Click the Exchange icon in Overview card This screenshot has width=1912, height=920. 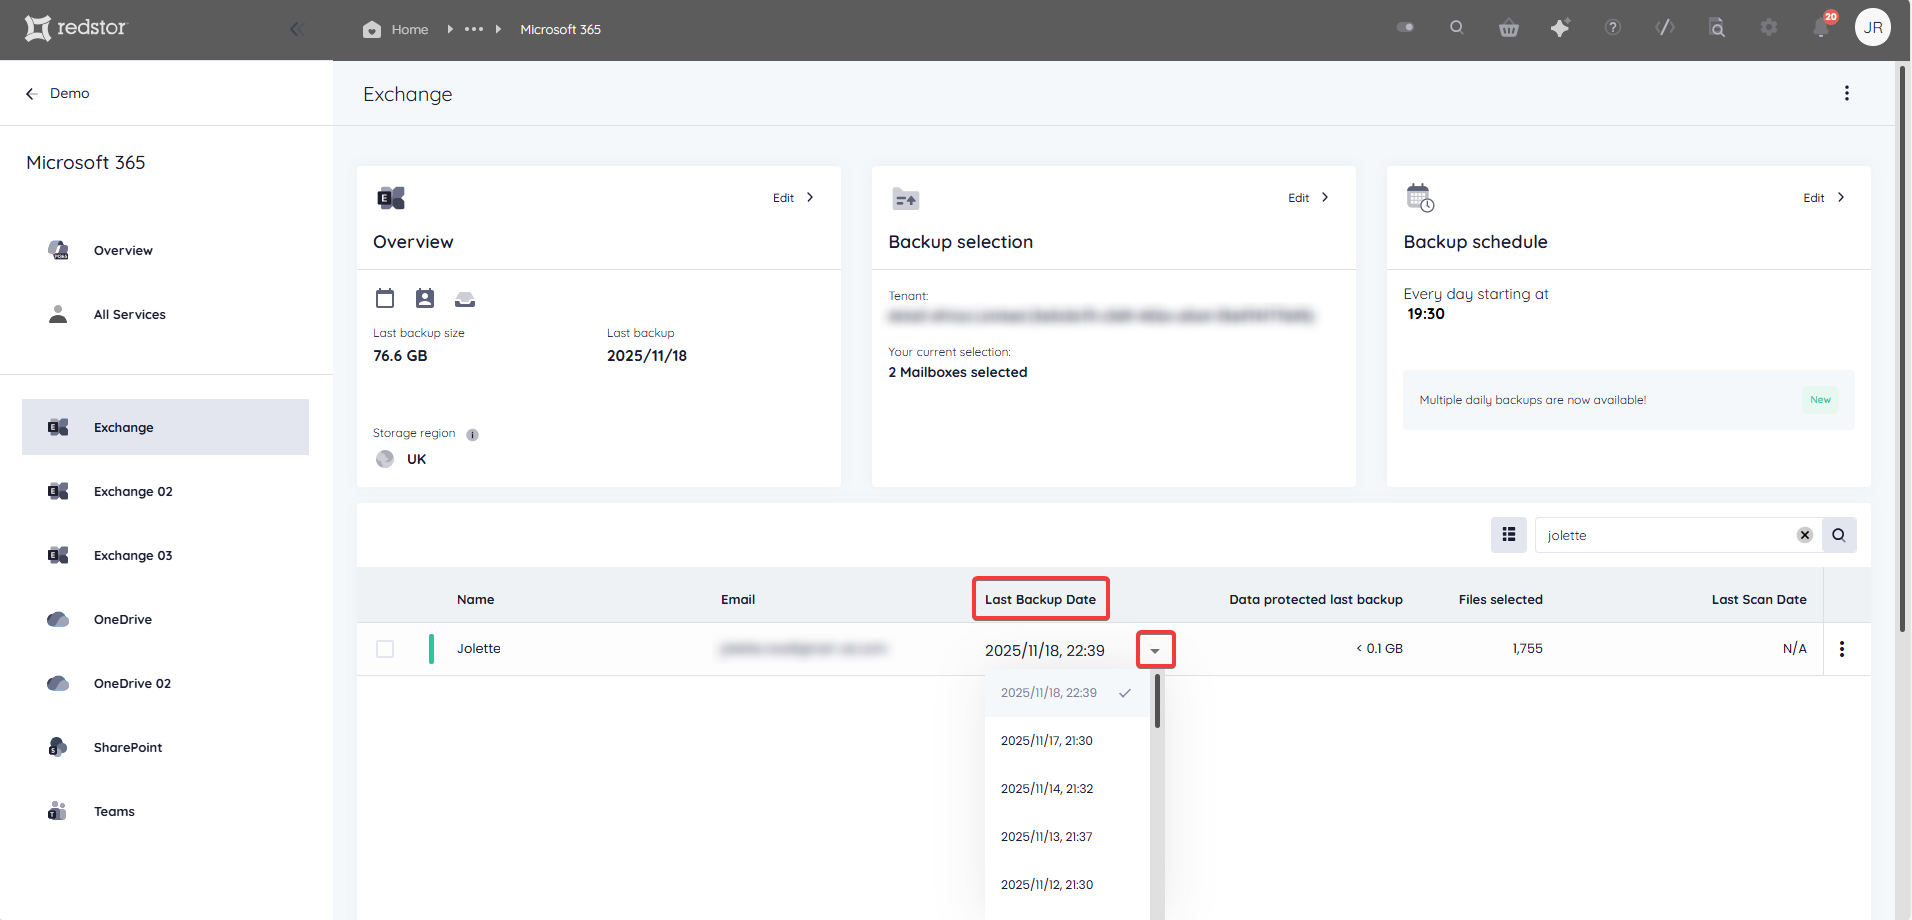tap(391, 198)
